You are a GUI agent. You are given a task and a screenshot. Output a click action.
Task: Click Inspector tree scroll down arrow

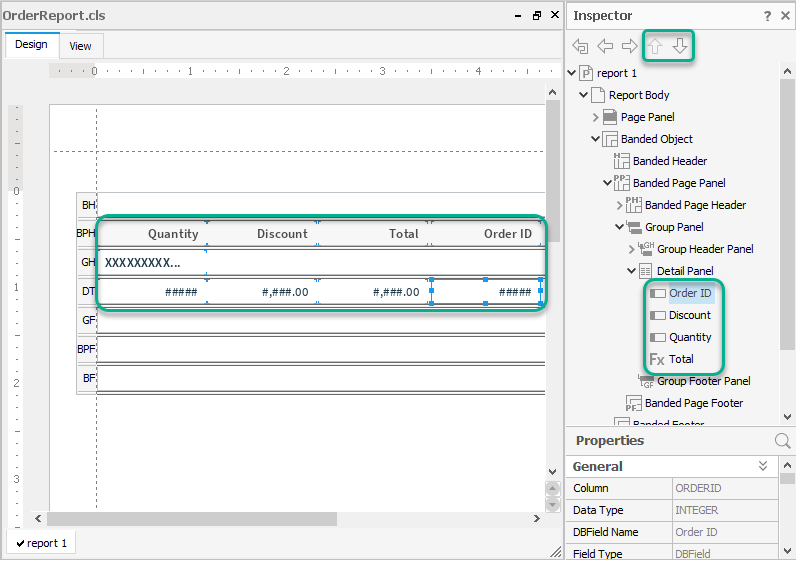click(x=787, y=417)
